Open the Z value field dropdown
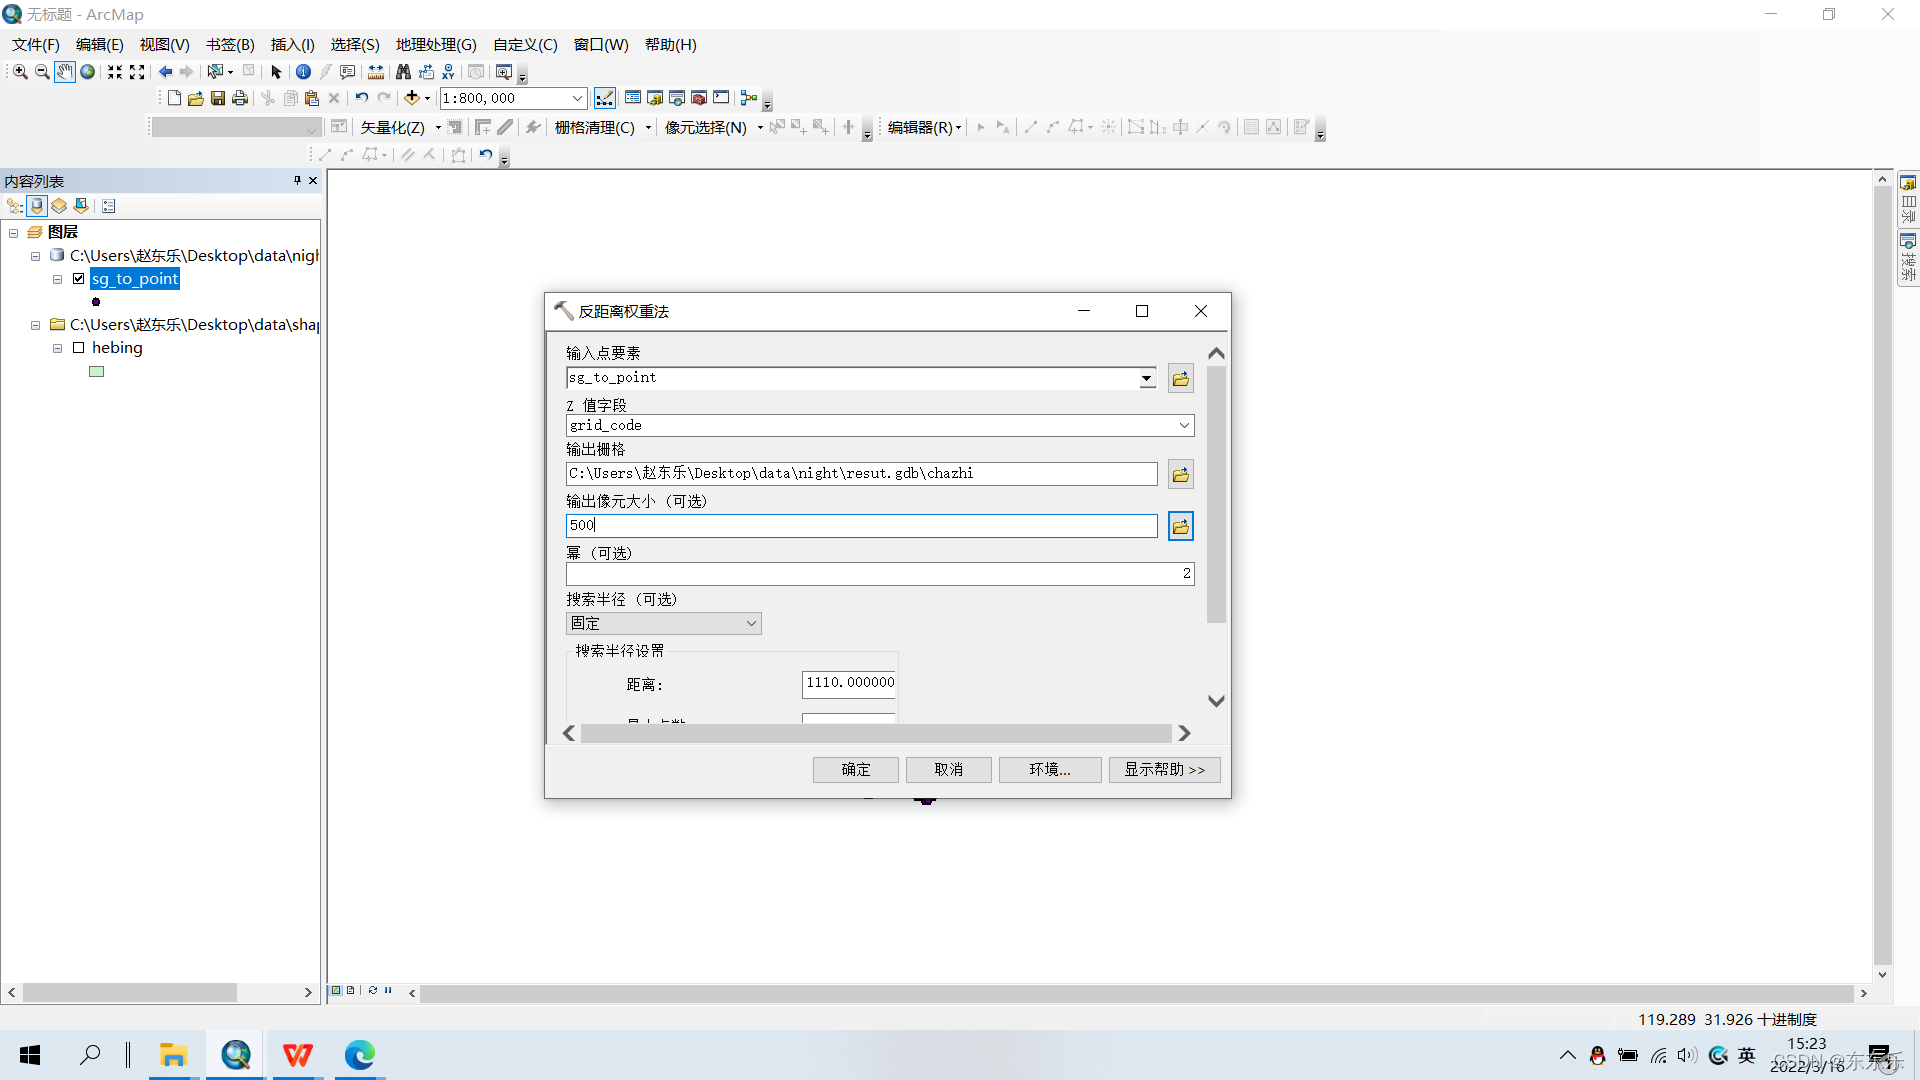Screen dimensions: 1920x1080 [1184, 426]
